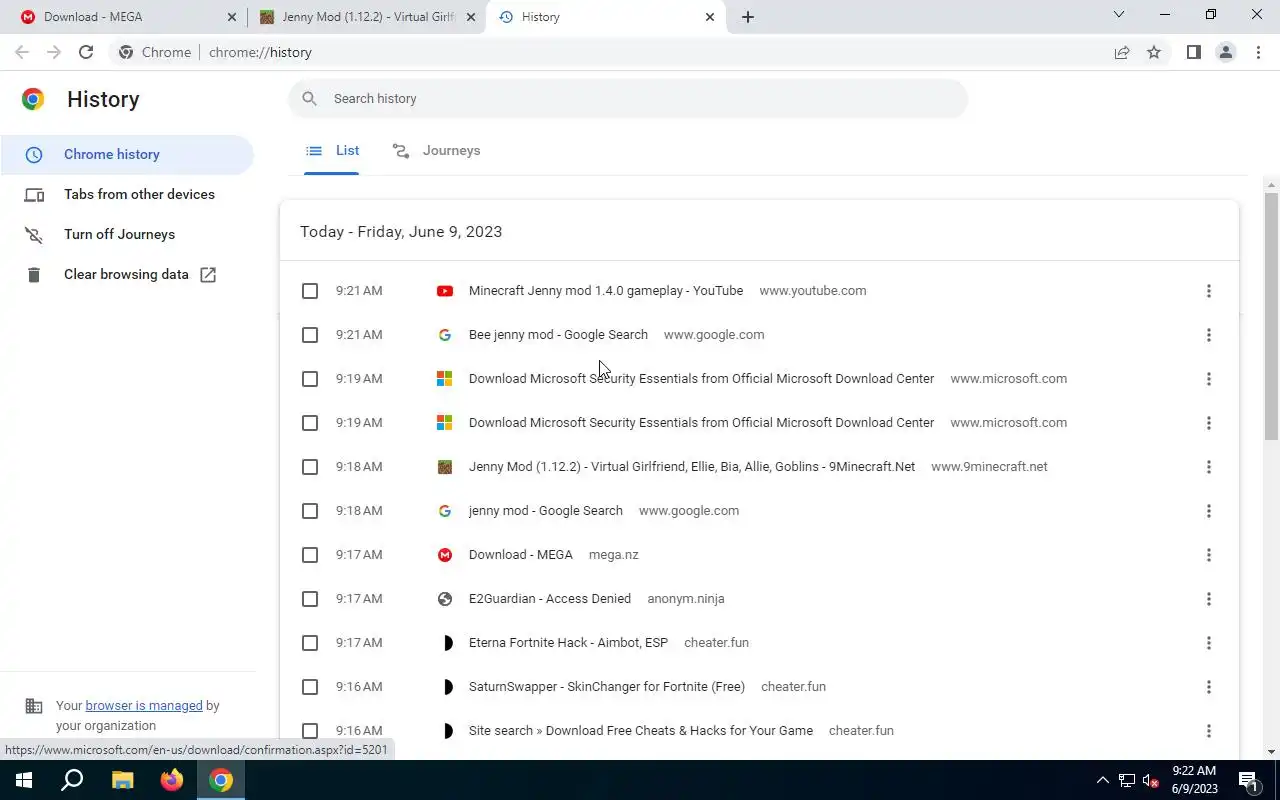This screenshot has height=800, width=1280.
Task: Open Eterna Fortnite Hack - Aimbot, ESP link
Action: [568, 643]
